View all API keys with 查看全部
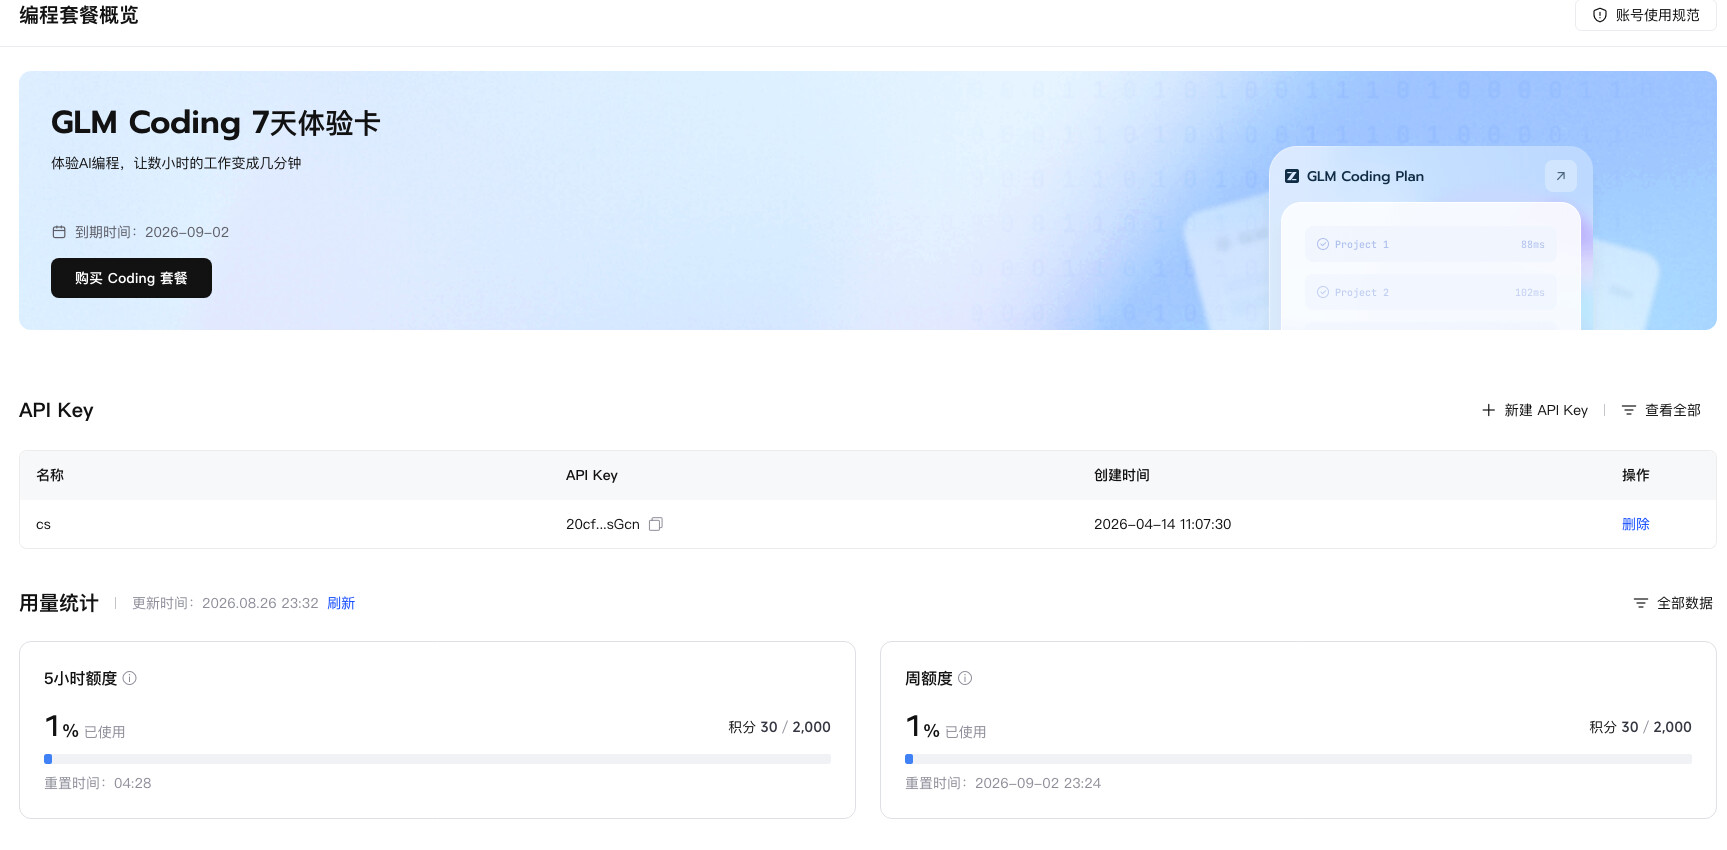This screenshot has width=1727, height=850. pos(1661,410)
